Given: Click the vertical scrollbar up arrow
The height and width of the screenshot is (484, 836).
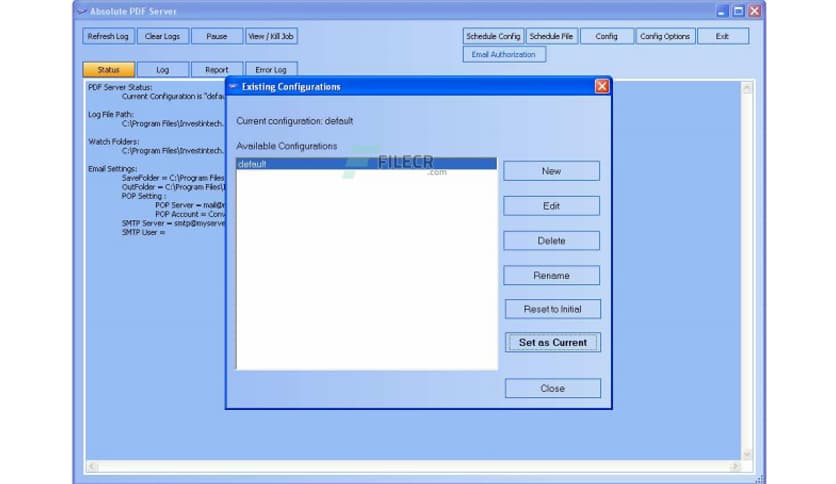Looking at the screenshot, I should [x=747, y=88].
